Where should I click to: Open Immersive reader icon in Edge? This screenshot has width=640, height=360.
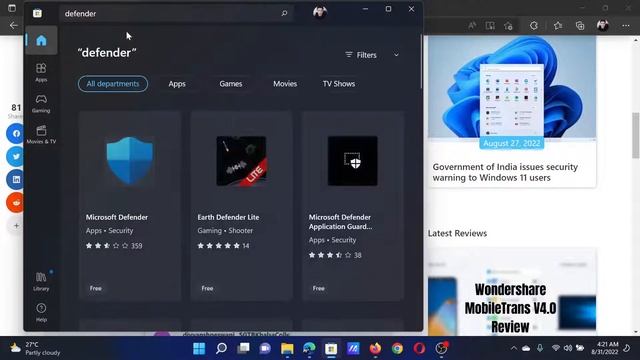coord(490,26)
